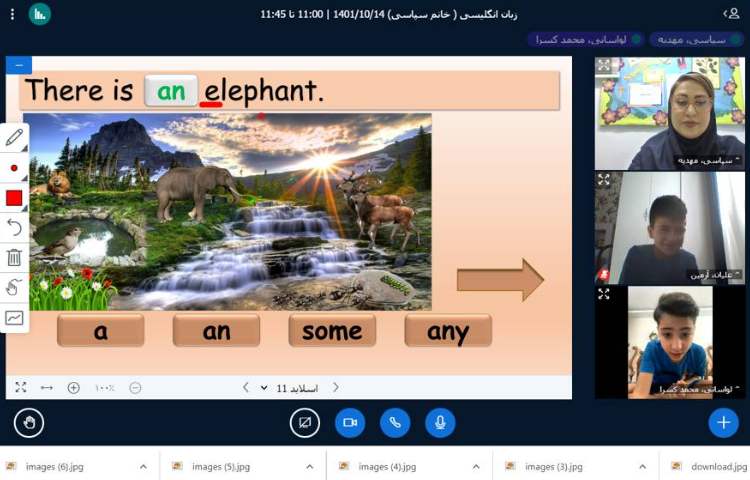Open the users list at top right
Screen dimensions: 750x480
point(731,14)
